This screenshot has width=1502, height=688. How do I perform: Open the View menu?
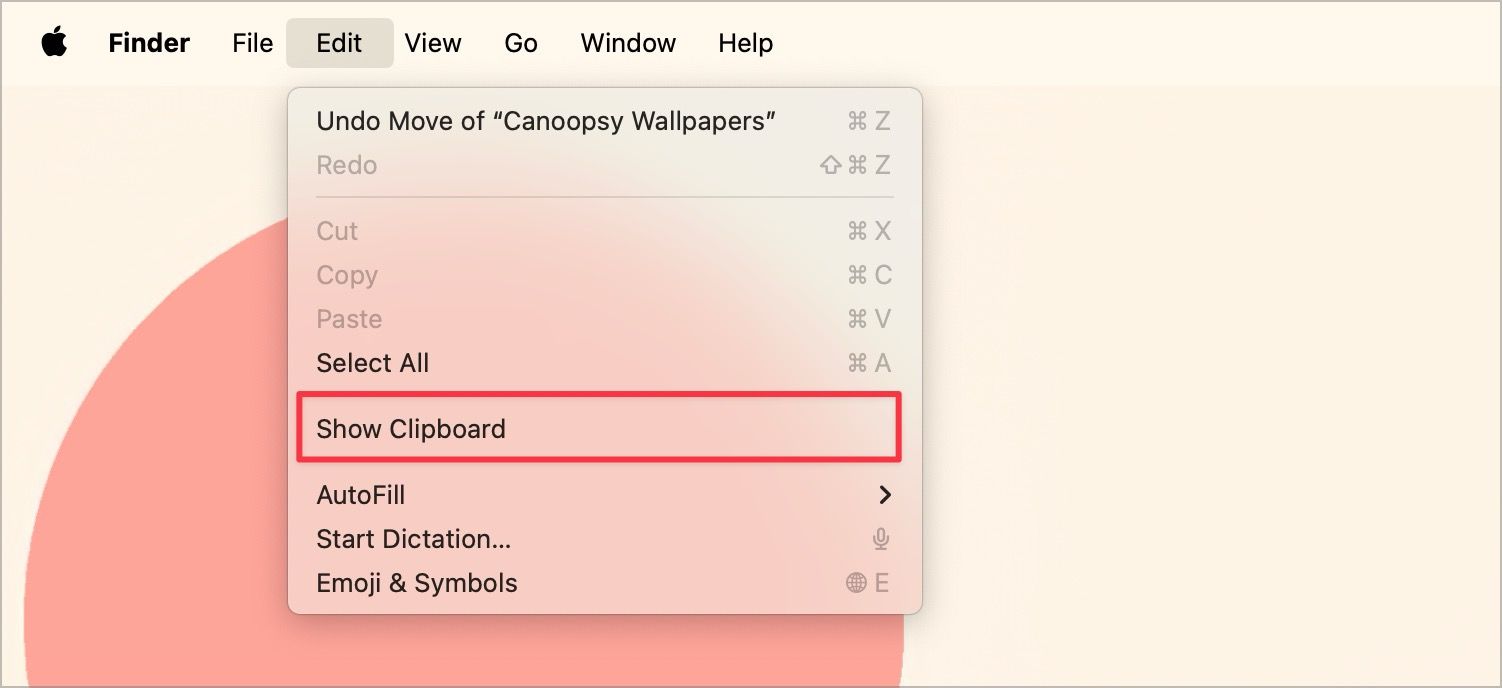pyautogui.click(x=433, y=43)
